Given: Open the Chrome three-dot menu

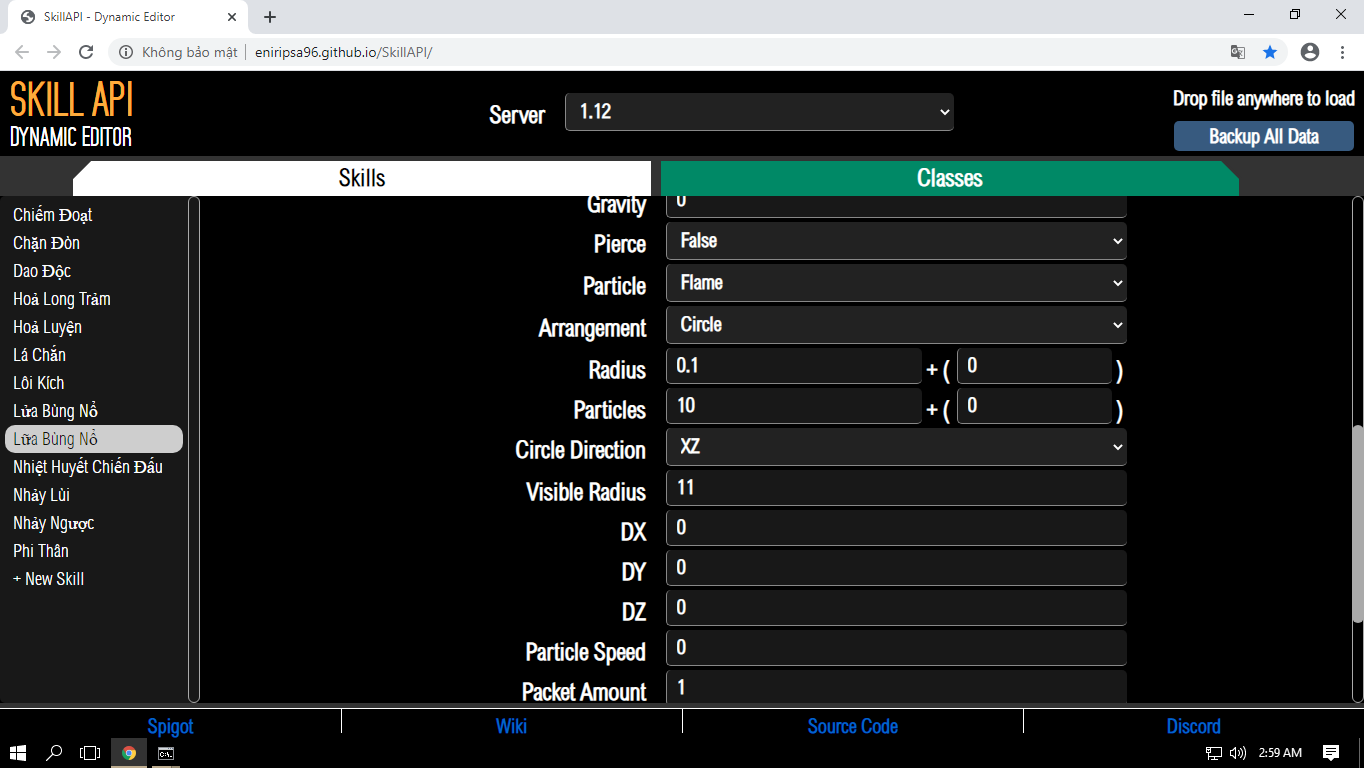Looking at the screenshot, I should 1342,52.
